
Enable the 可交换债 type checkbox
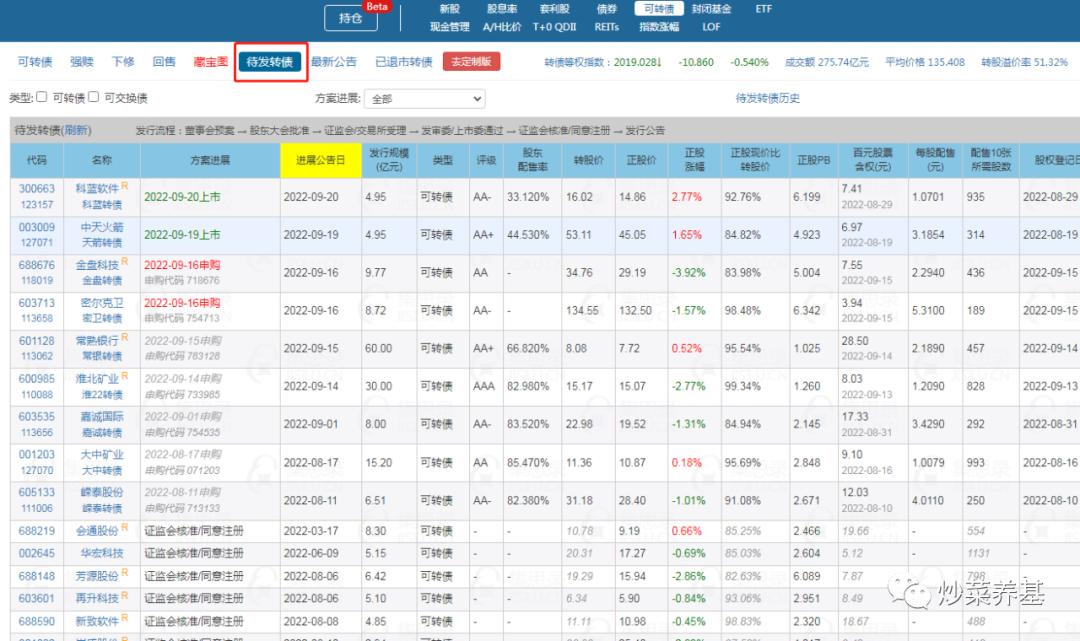pyautogui.click(x=93, y=97)
